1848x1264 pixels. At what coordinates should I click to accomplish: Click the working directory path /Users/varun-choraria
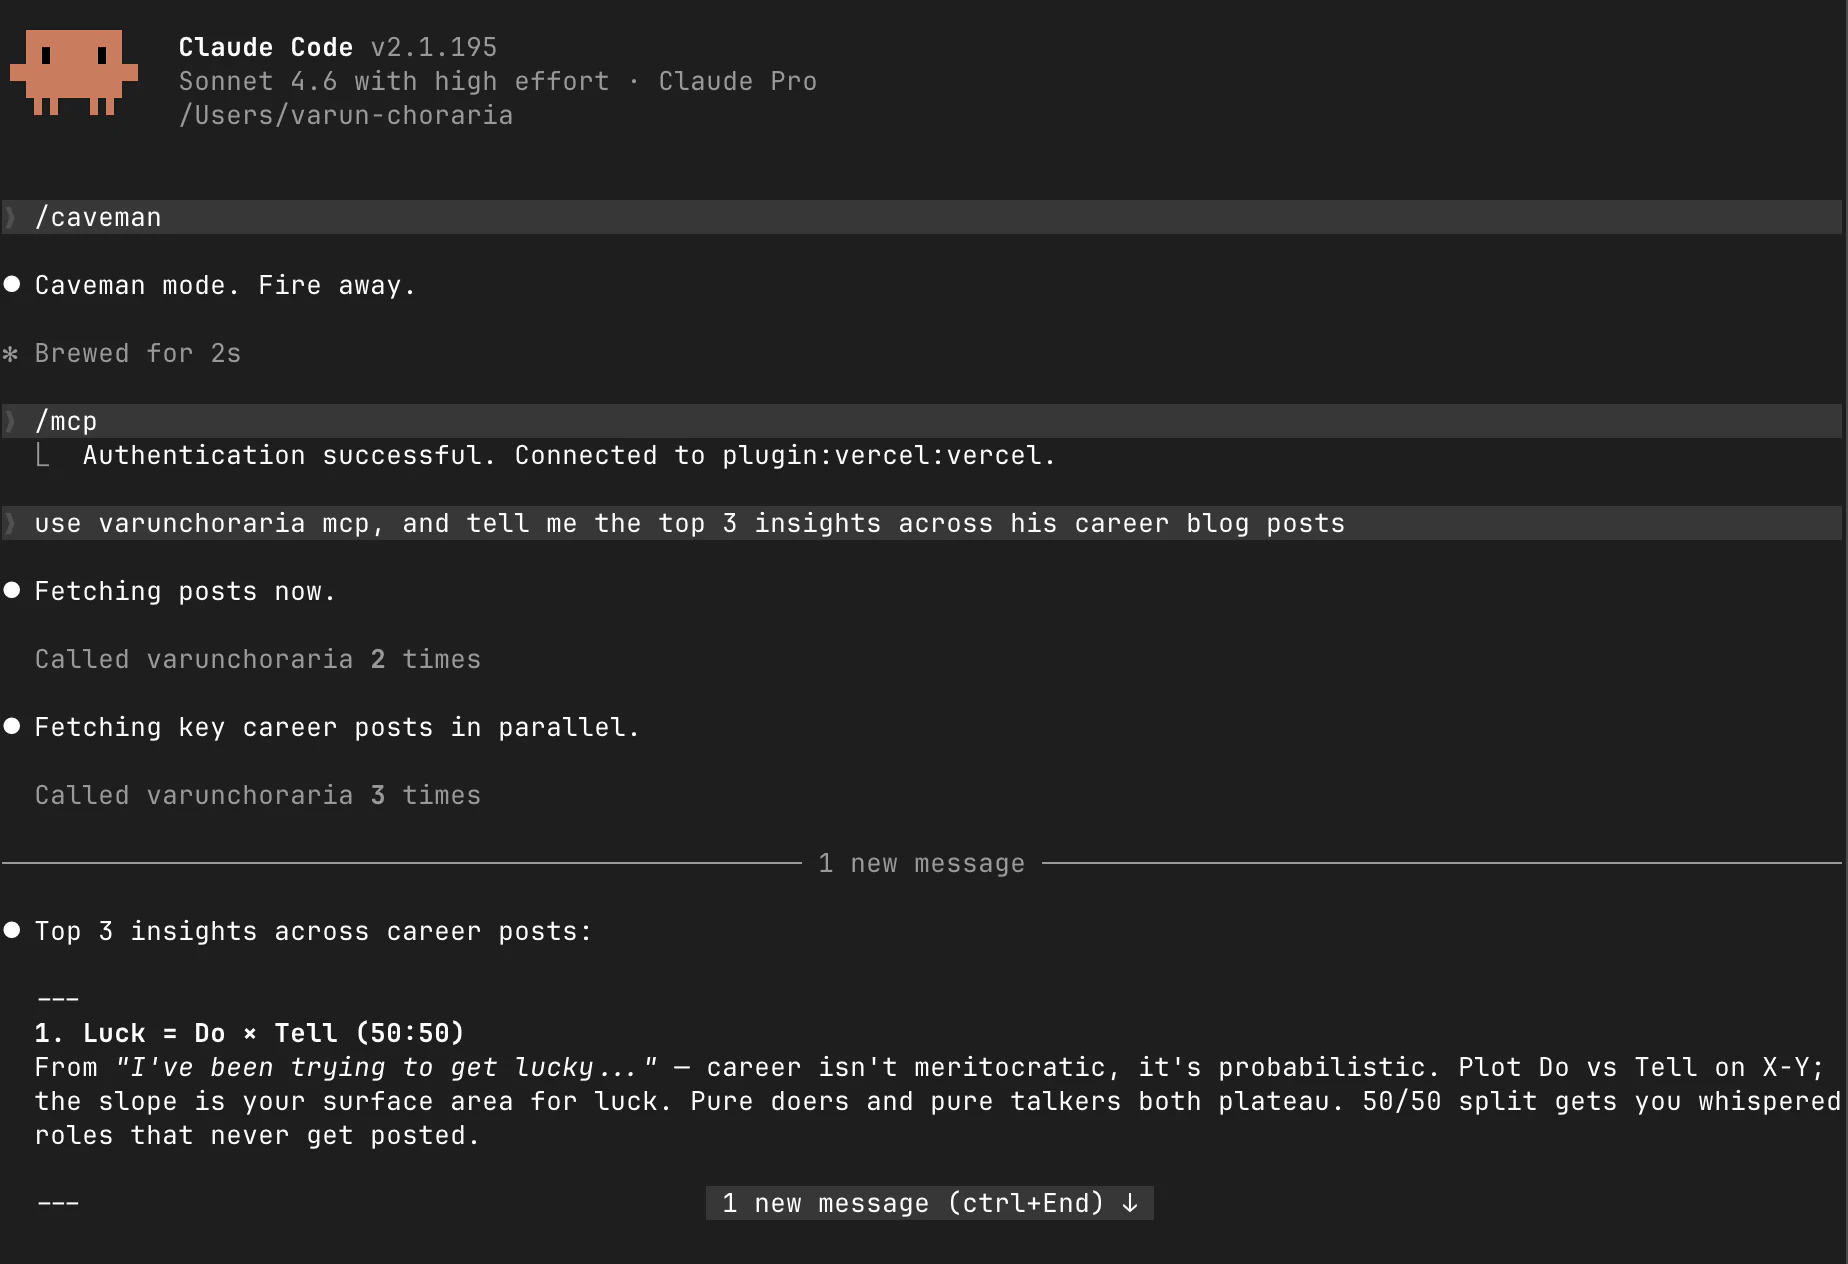[346, 116]
